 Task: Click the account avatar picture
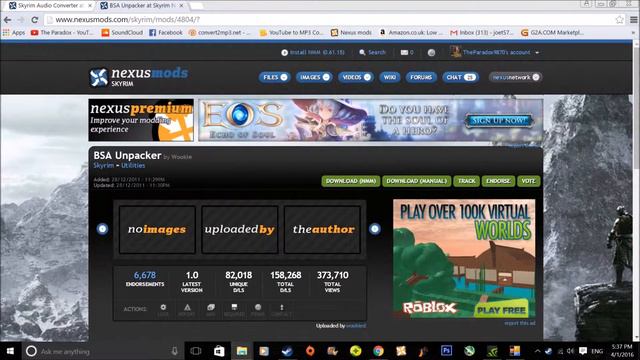click(x=456, y=51)
